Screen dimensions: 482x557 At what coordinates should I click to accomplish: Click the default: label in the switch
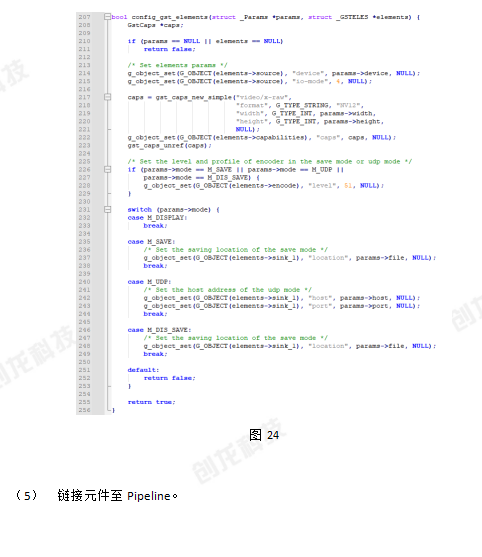(x=143, y=370)
